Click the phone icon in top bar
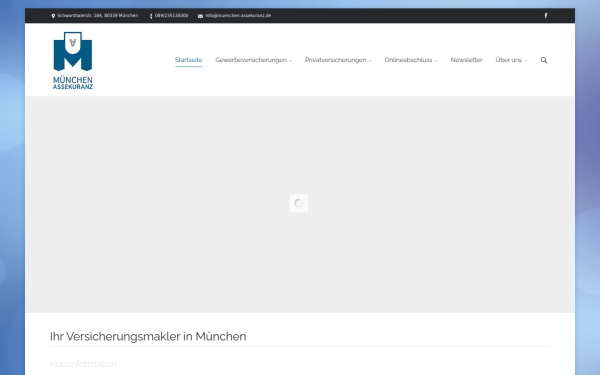This screenshot has width=600, height=375. click(x=151, y=16)
